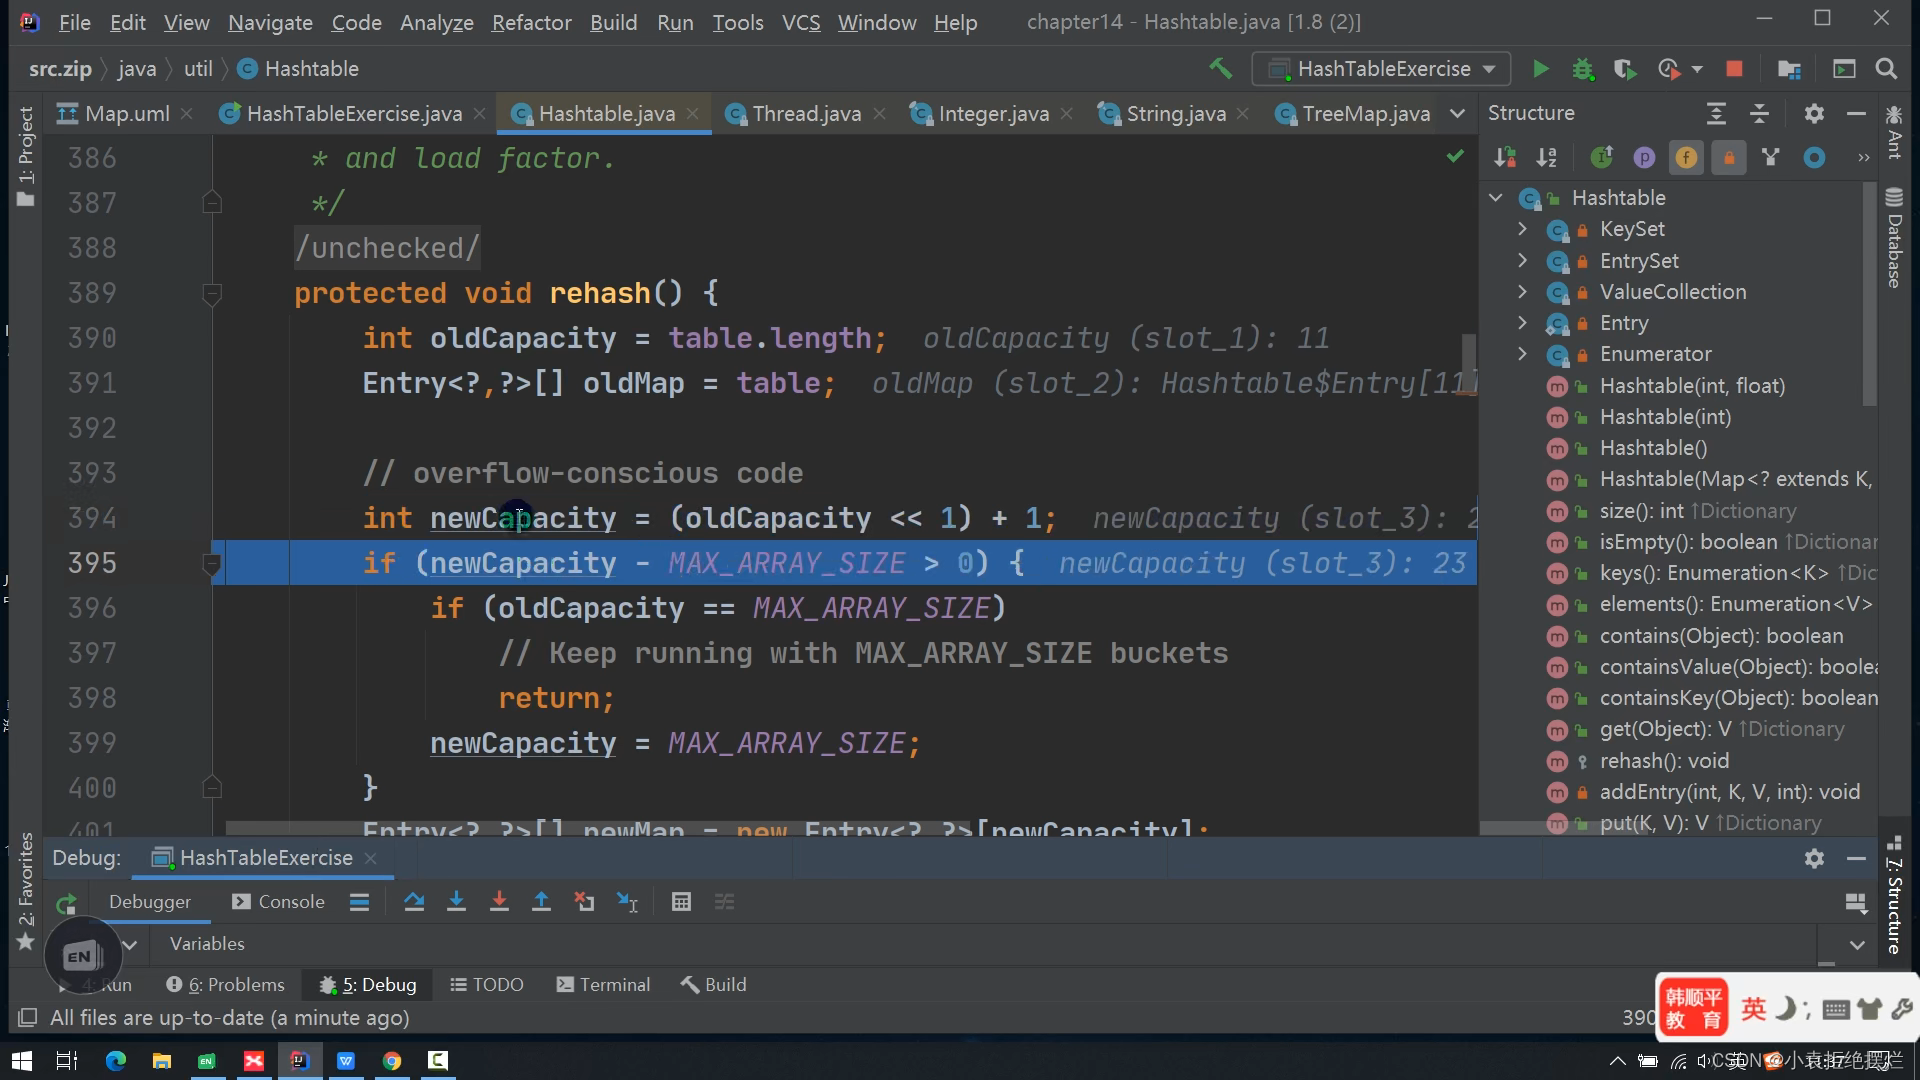Open Search Everywhere magnifier
Viewport: 1920px width, 1080px height.
tap(1886, 69)
